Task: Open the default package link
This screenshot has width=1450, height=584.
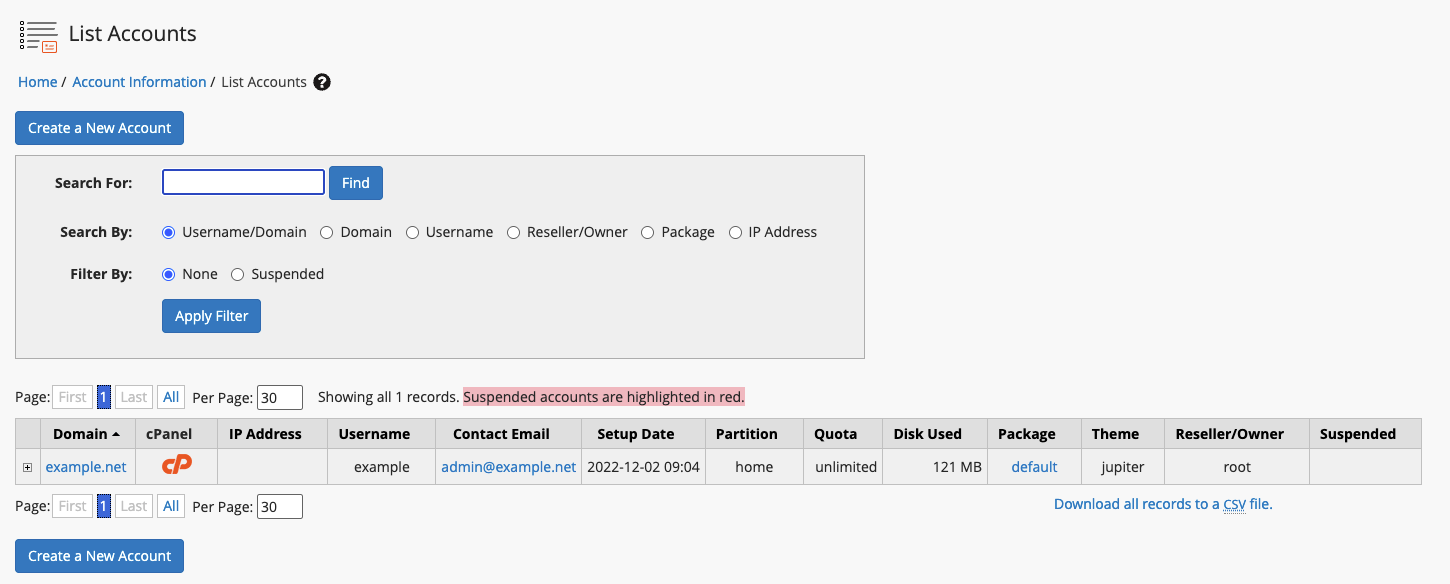Action: pos(1034,467)
